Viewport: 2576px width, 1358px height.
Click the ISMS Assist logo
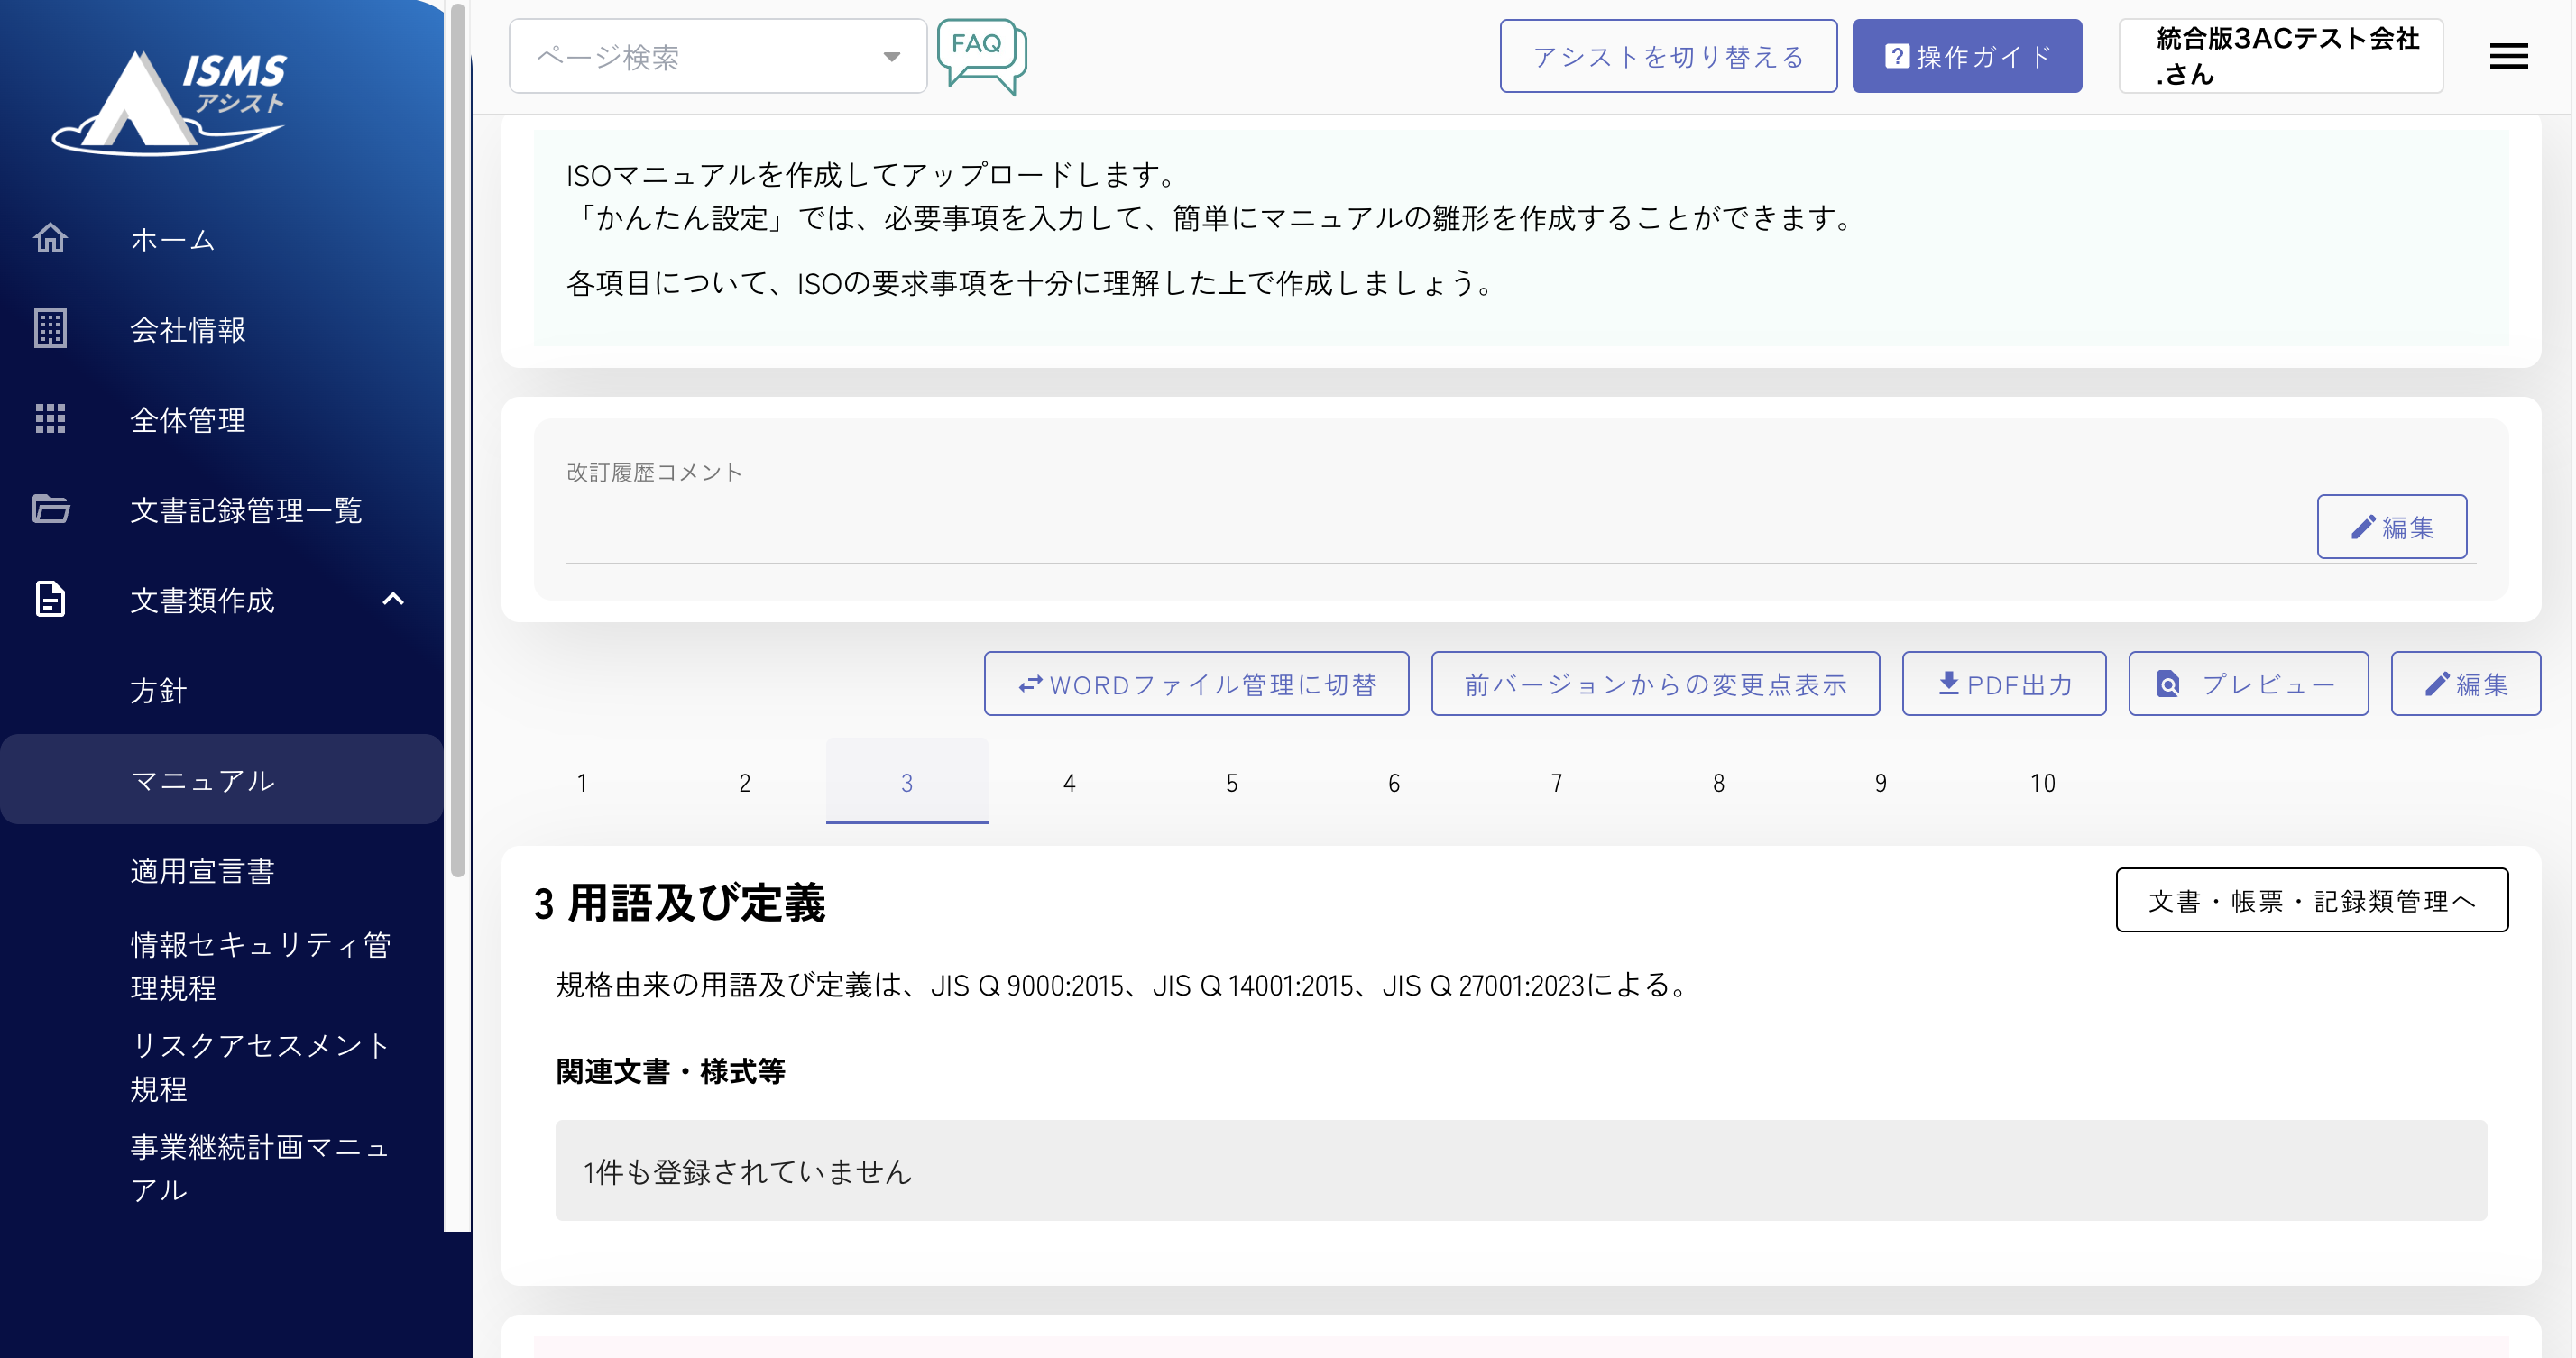tap(170, 100)
